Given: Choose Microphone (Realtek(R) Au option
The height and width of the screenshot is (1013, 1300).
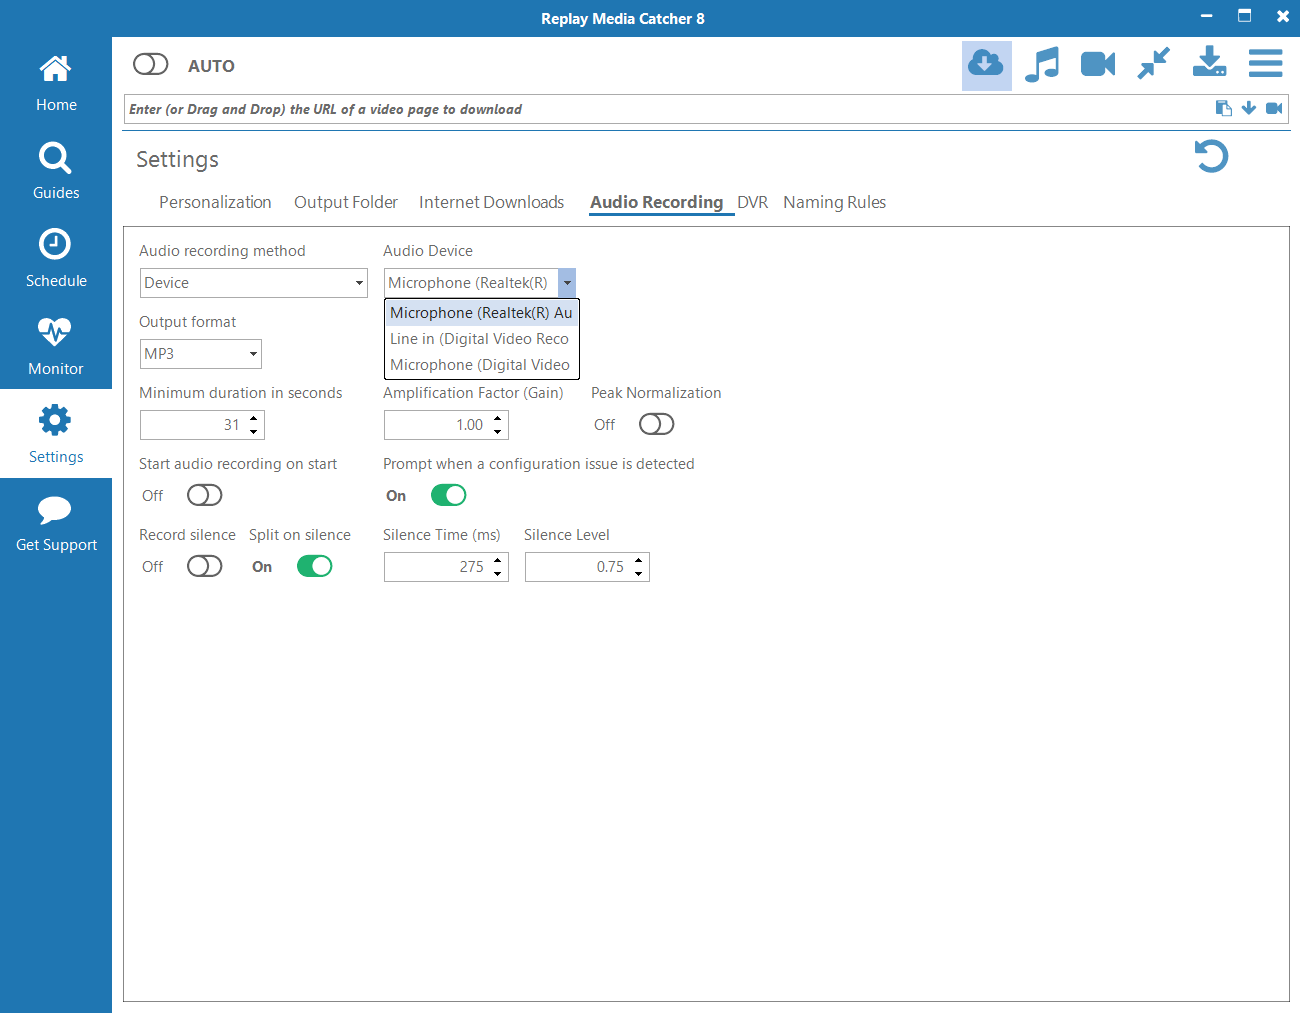Looking at the screenshot, I should [482, 313].
